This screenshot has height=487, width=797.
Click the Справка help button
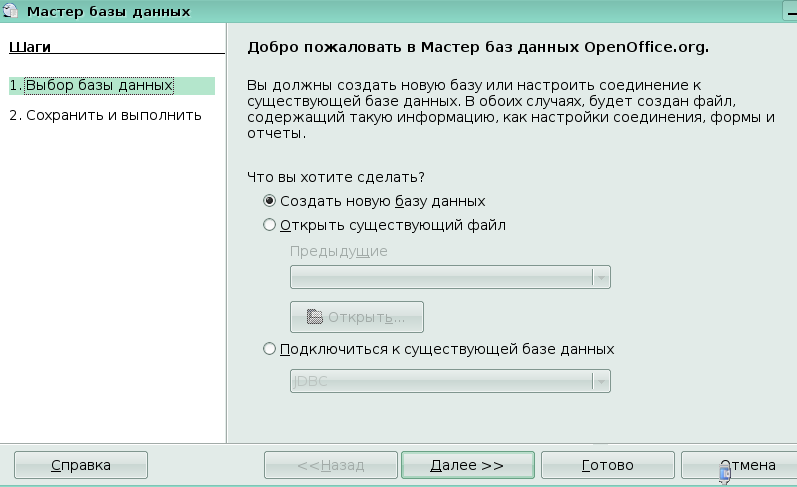pos(81,465)
